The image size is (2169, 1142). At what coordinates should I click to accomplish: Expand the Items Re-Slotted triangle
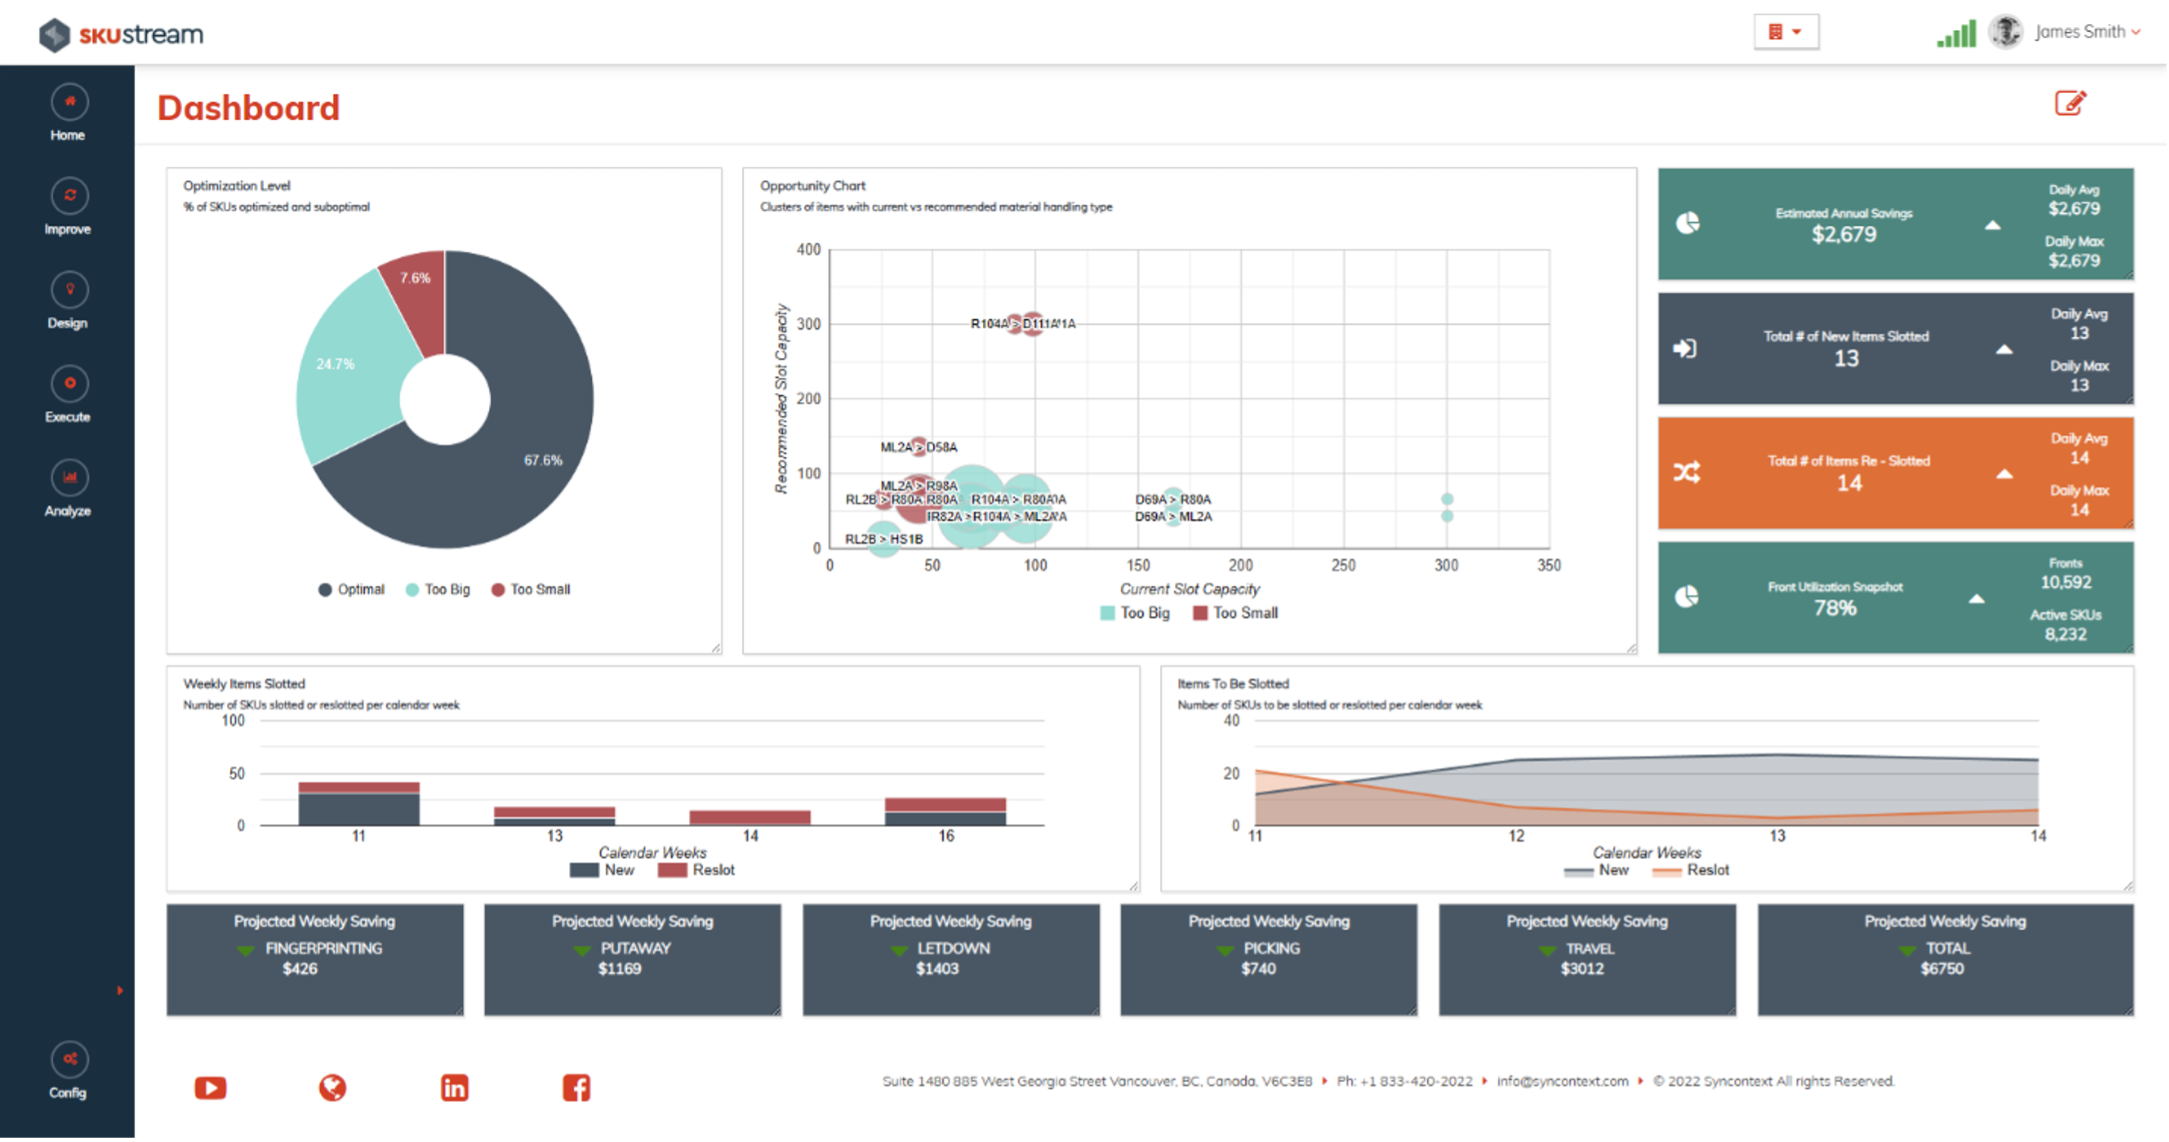point(2004,474)
